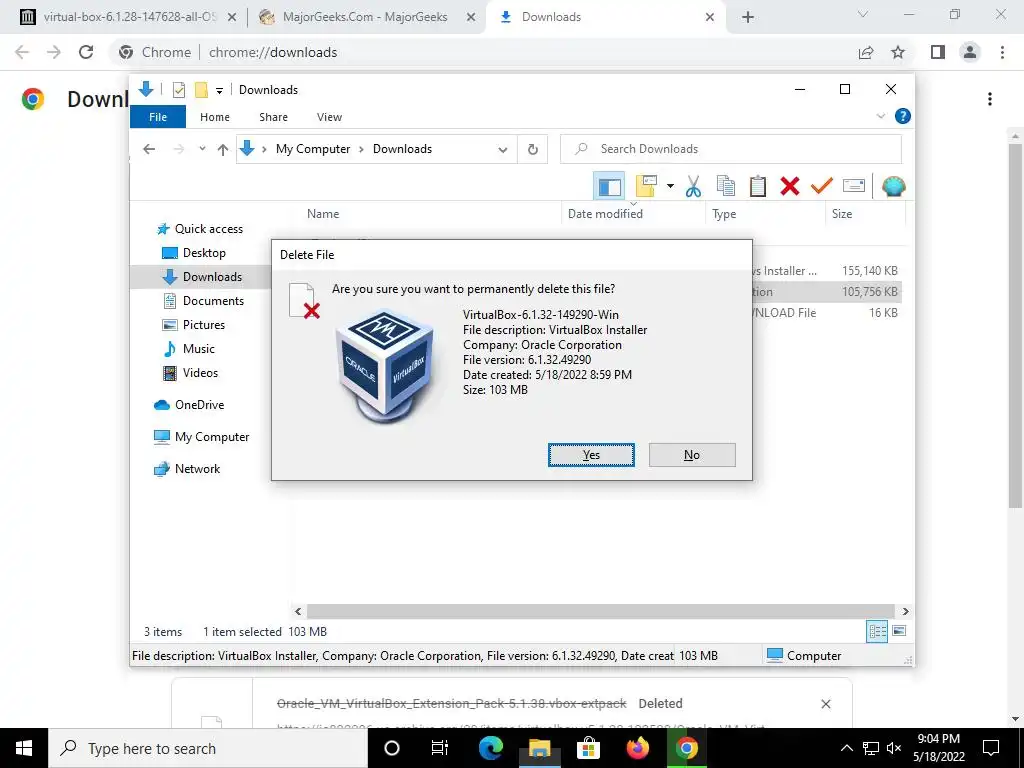
Task: Switch to the MajorGeeks.Com Chrome tab
Action: tap(367, 17)
